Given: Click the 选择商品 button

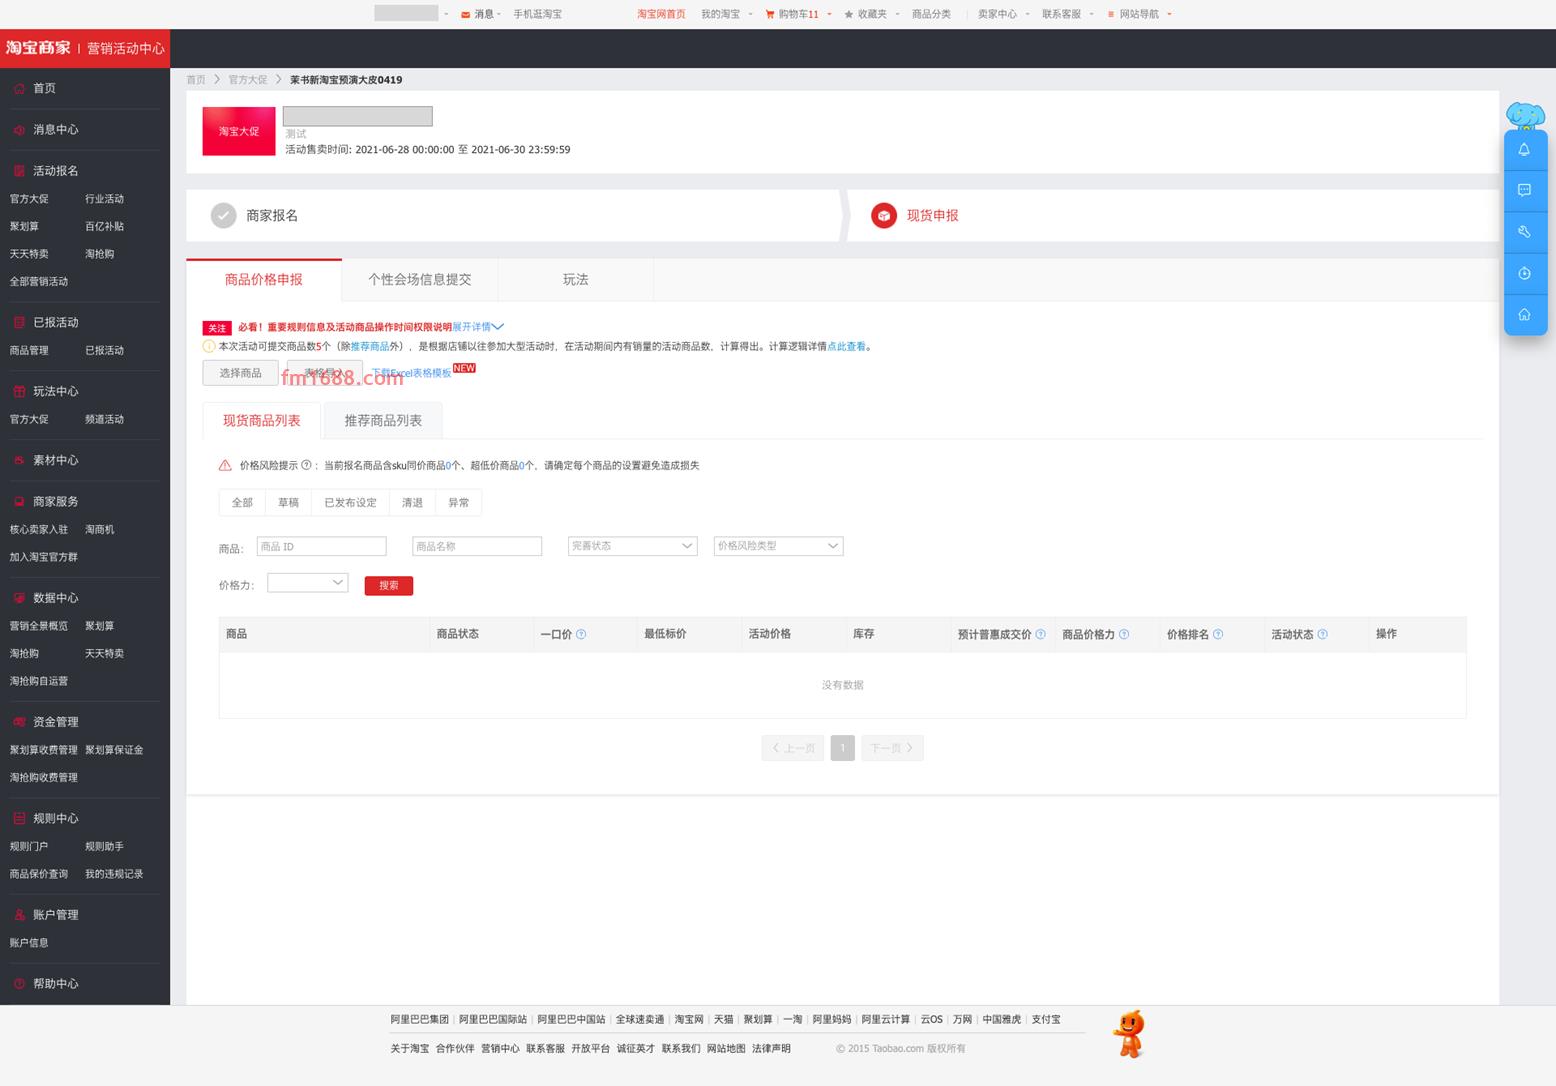Looking at the screenshot, I should tap(241, 373).
